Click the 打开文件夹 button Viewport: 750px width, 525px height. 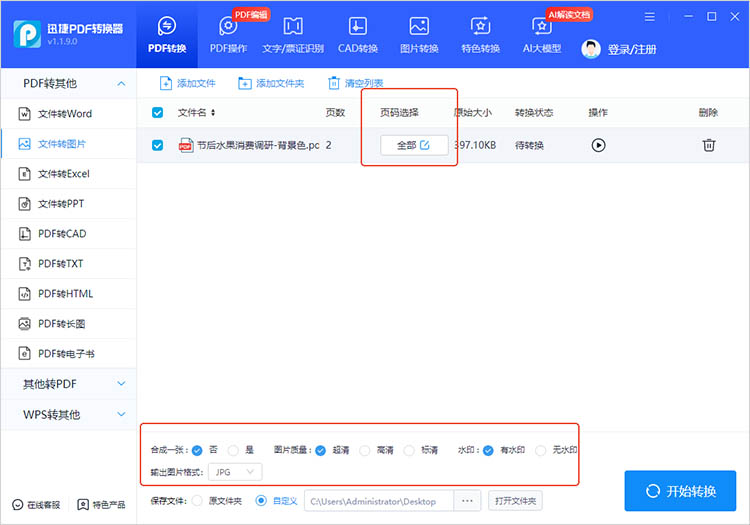tap(515, 501)
